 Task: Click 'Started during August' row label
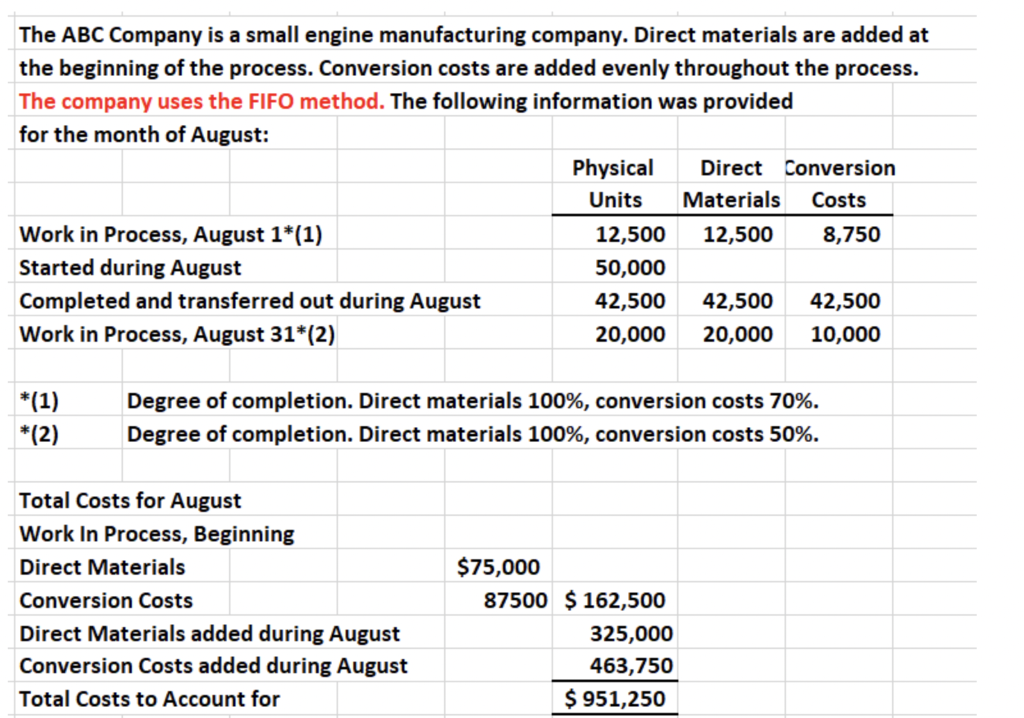130,267
